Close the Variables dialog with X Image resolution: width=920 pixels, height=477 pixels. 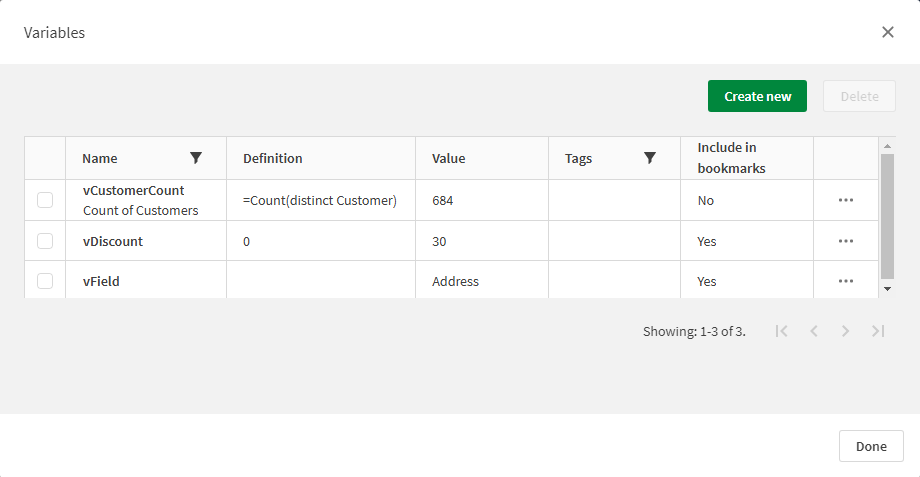[x=888, y=32]
